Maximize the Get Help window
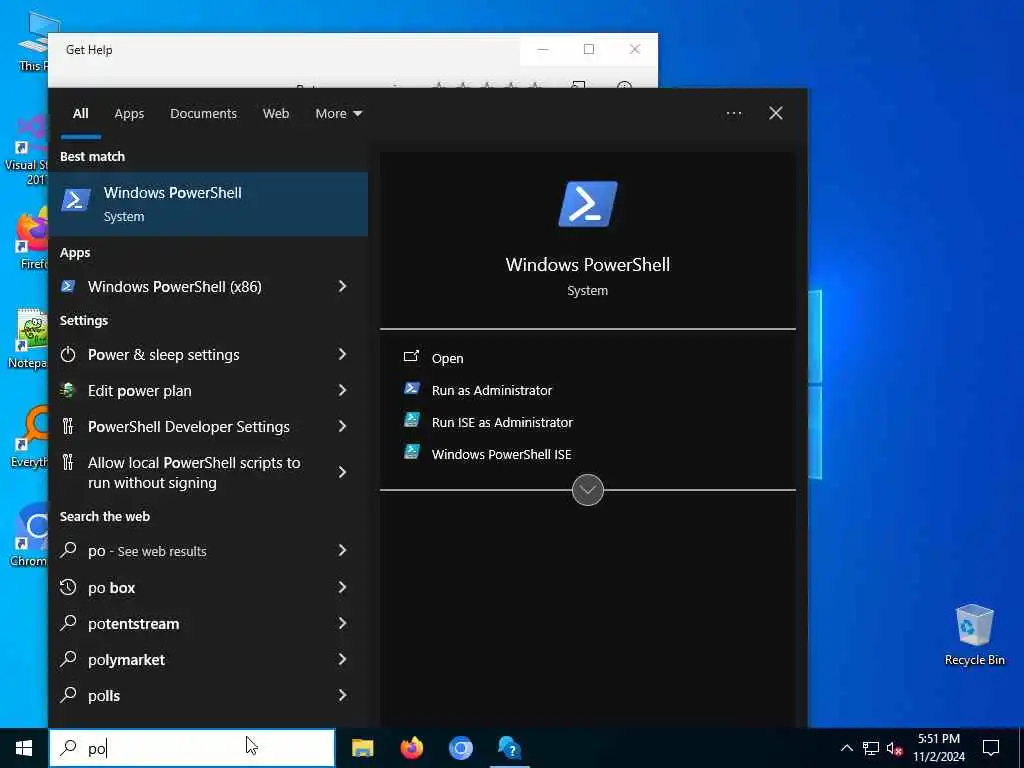The image size is (1024, 768). click(589, 49)
